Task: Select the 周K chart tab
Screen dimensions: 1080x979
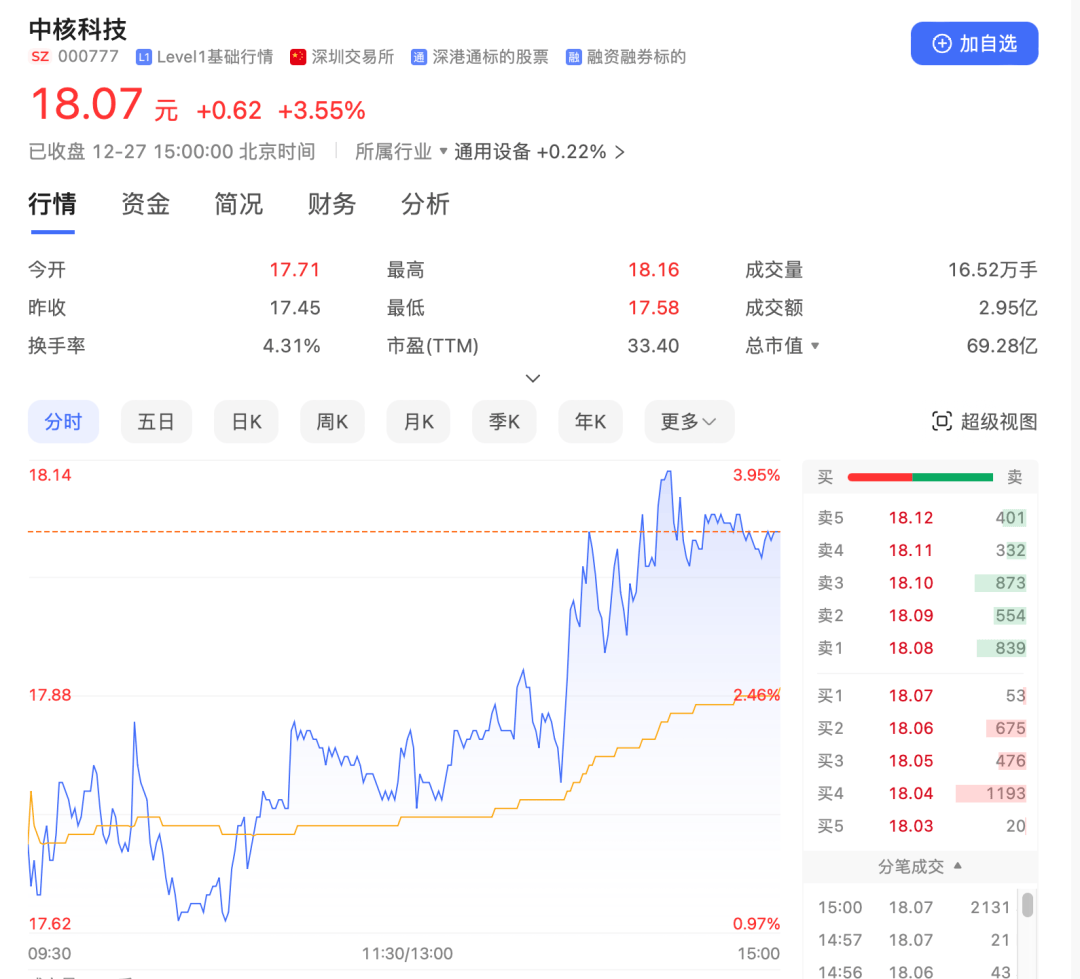Action: pyautogui.click(x=331, y=421)
